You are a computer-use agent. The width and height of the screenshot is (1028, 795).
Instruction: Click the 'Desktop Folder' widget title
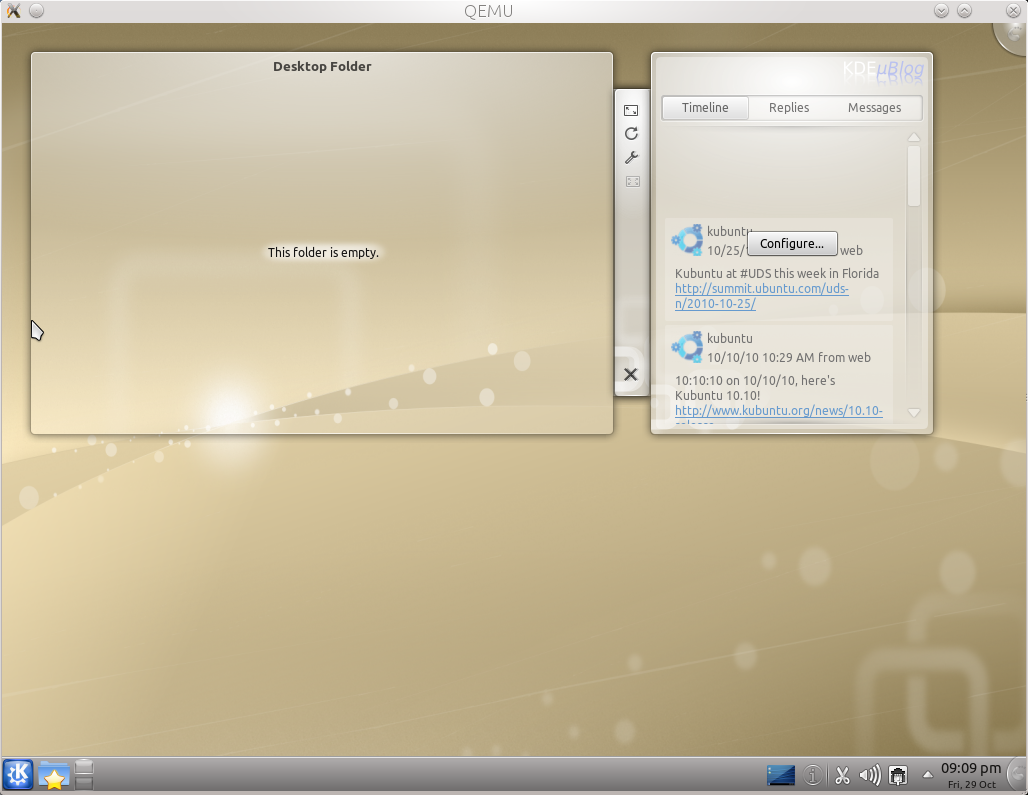click(x=322, y=66)
